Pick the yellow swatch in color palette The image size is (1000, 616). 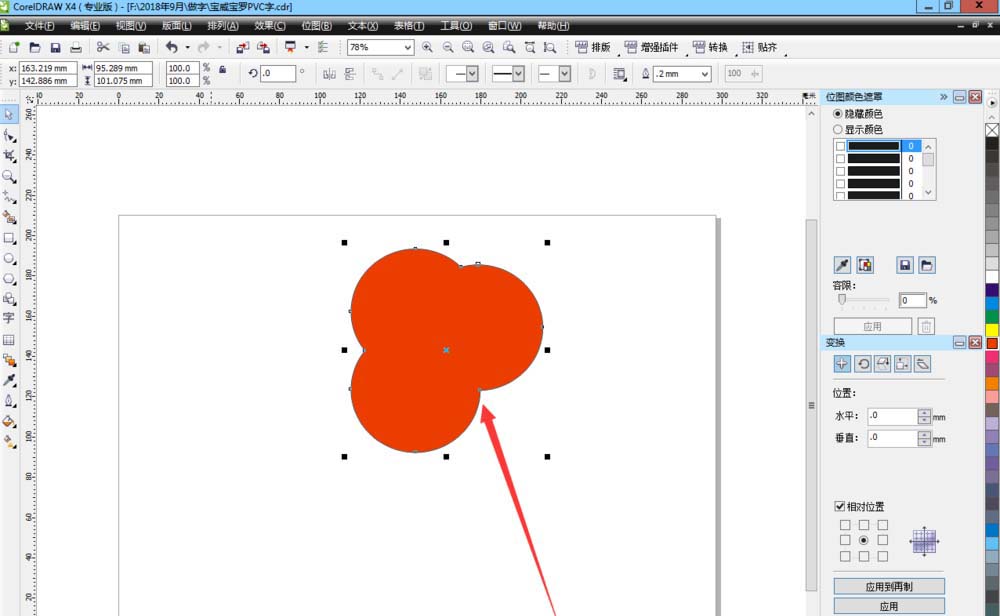pyautogui.click(x=992, y=329)
